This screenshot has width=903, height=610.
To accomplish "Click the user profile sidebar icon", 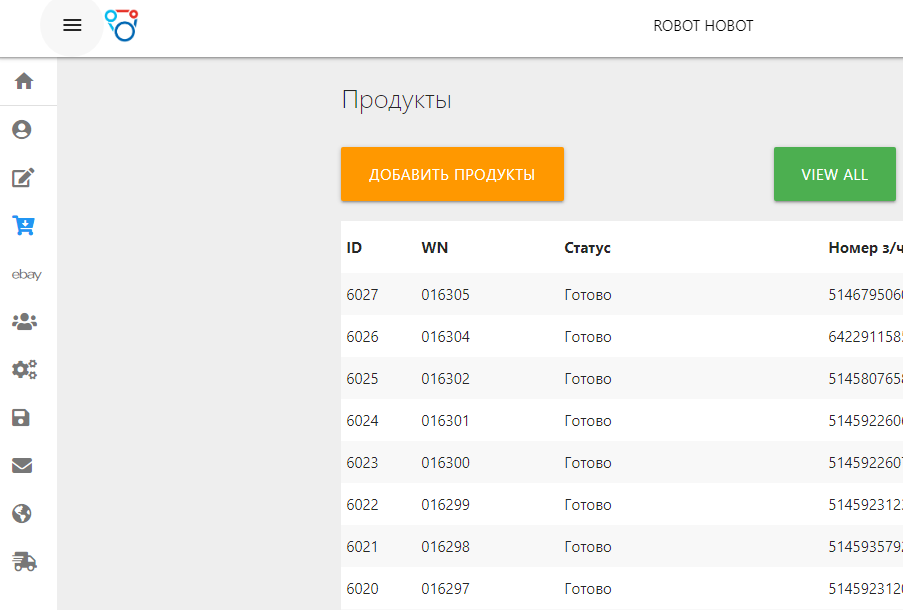I will 23,129.
